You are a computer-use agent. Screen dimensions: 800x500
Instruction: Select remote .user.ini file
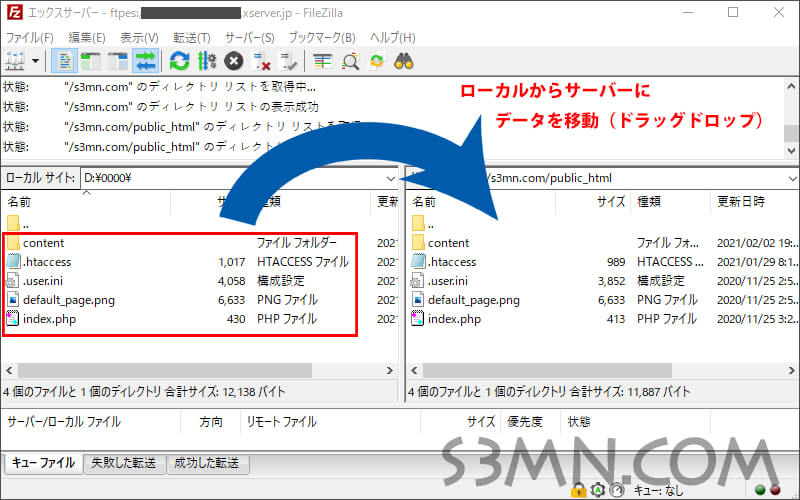coord(440,281)
